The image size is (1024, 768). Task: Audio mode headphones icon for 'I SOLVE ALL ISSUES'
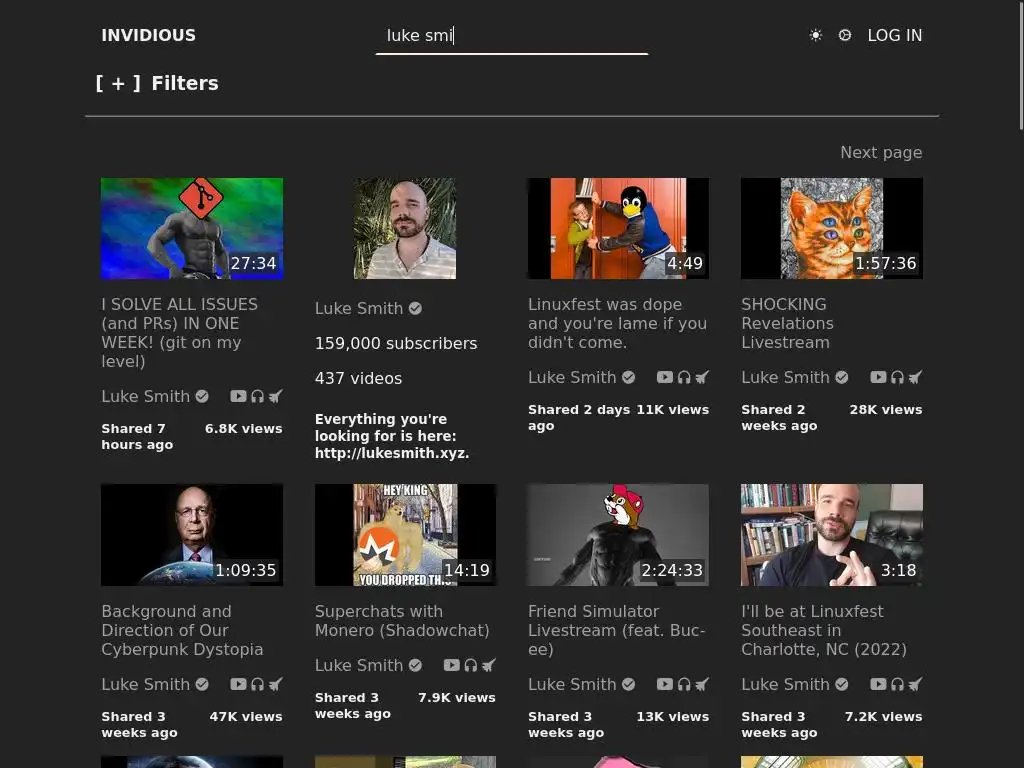[x=257, y=396]
